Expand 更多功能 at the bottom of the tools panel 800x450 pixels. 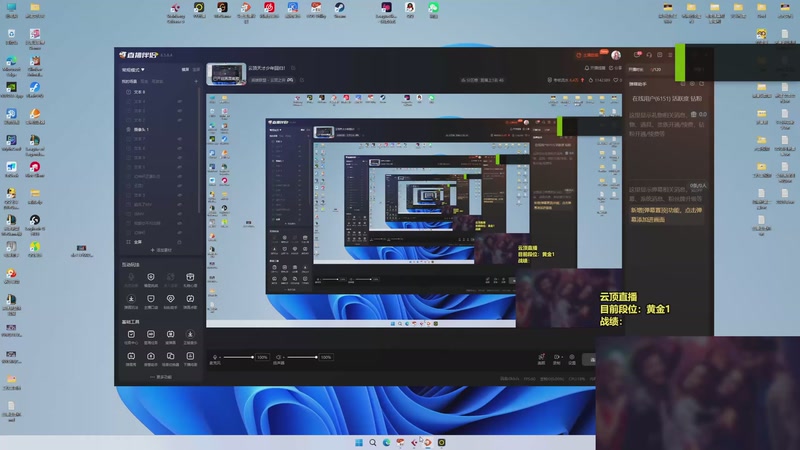161,377
